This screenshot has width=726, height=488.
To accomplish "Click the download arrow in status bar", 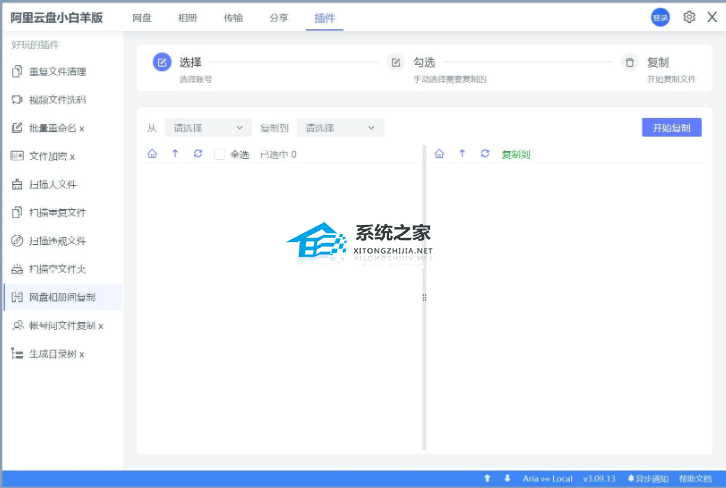I will tap(507, 478).
